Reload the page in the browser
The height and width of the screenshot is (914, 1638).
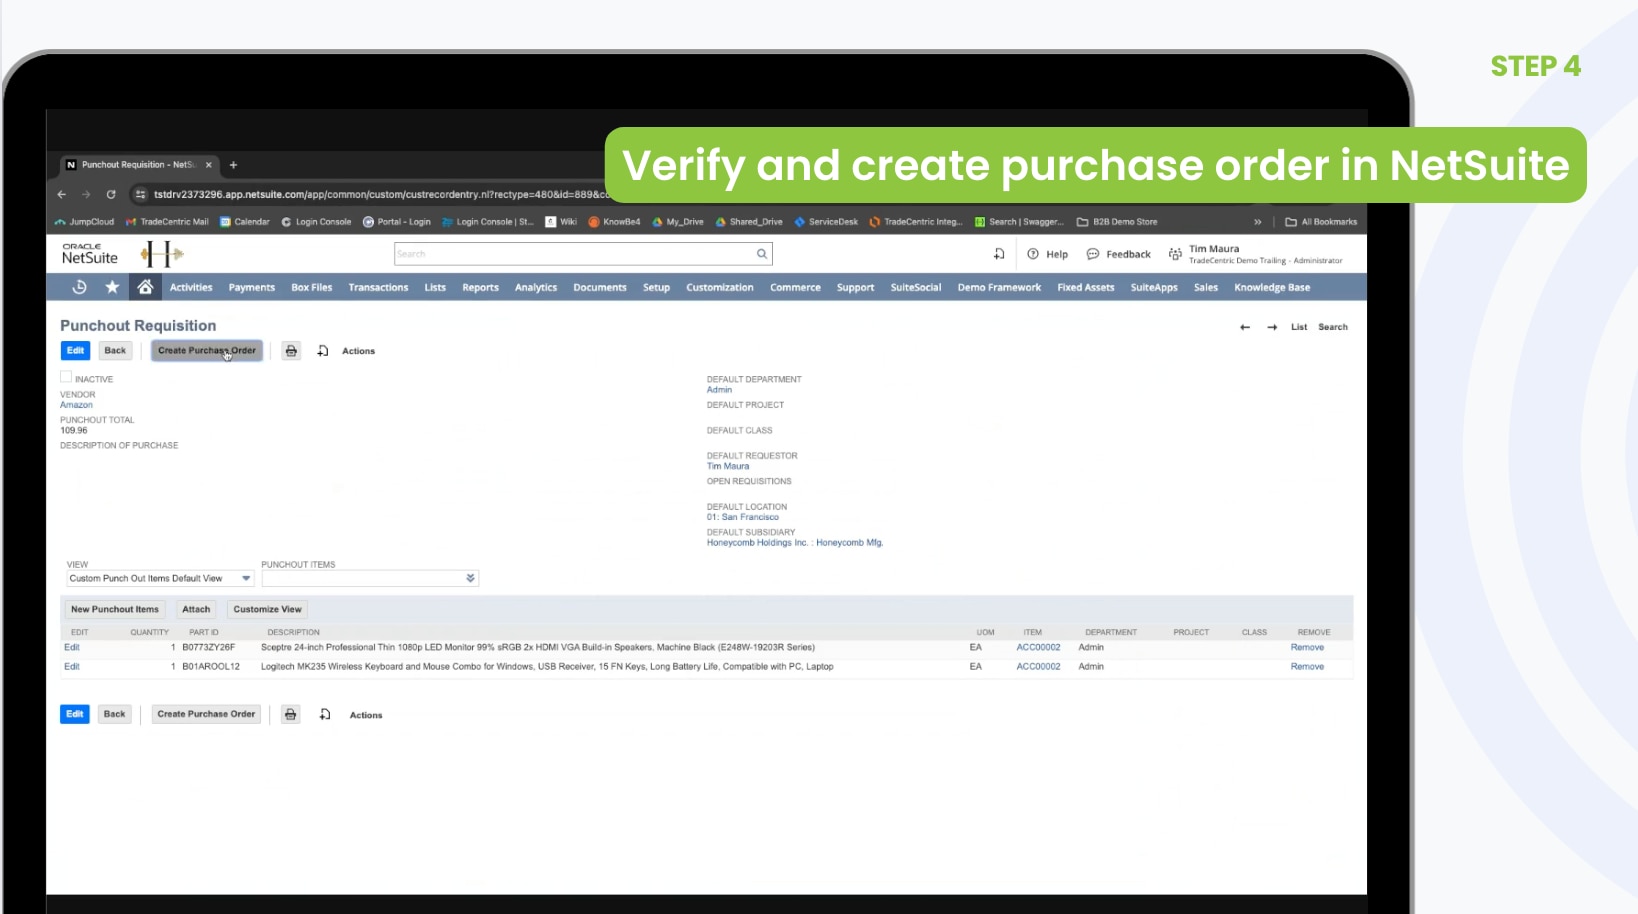(111, 194)
